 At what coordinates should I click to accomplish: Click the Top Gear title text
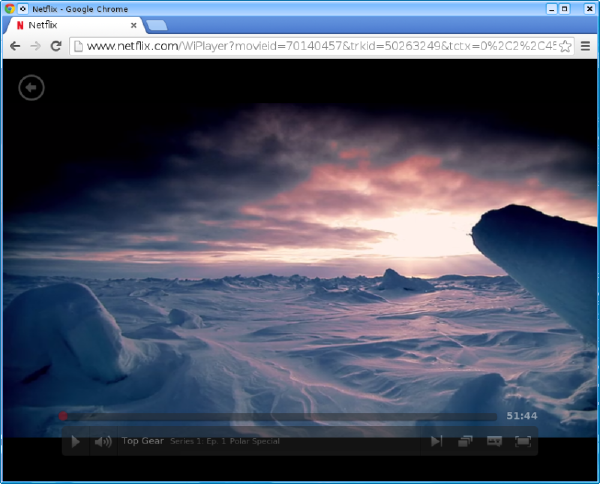(x=143, y=441)
